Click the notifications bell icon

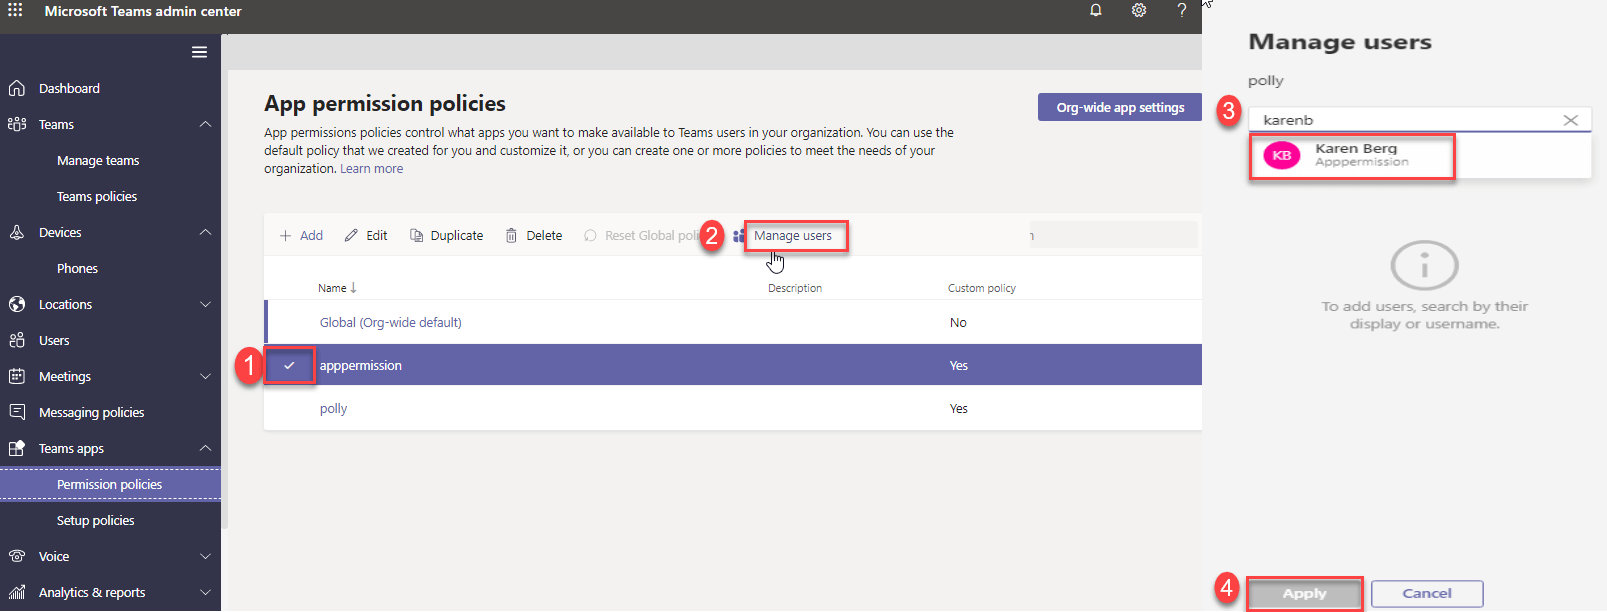click(x=1096, y=11)
